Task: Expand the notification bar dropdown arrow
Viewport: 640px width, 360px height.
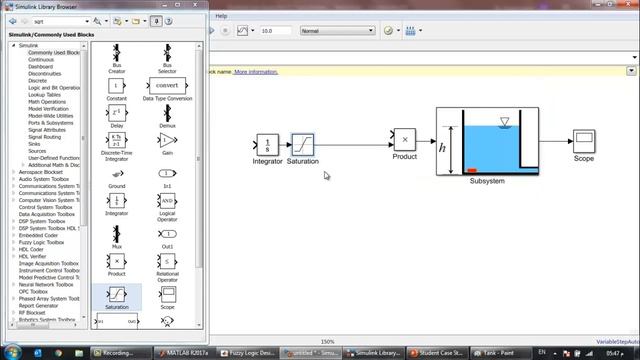Action: coord(631,71)
